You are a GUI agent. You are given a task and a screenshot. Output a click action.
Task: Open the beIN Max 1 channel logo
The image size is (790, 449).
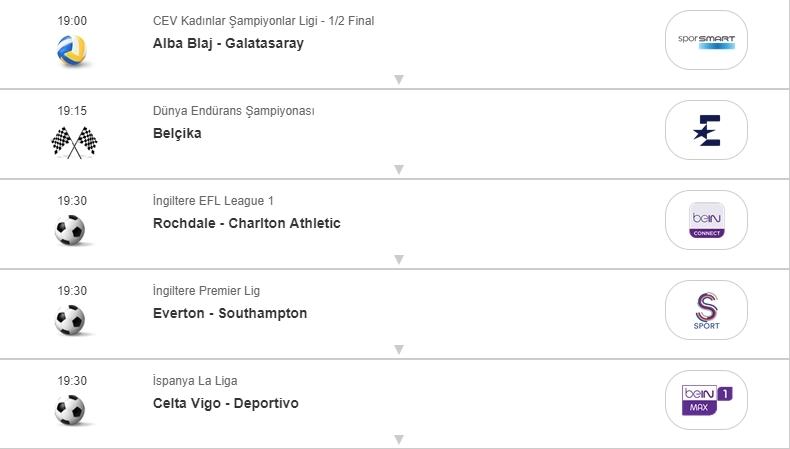(x=706, y=400)
